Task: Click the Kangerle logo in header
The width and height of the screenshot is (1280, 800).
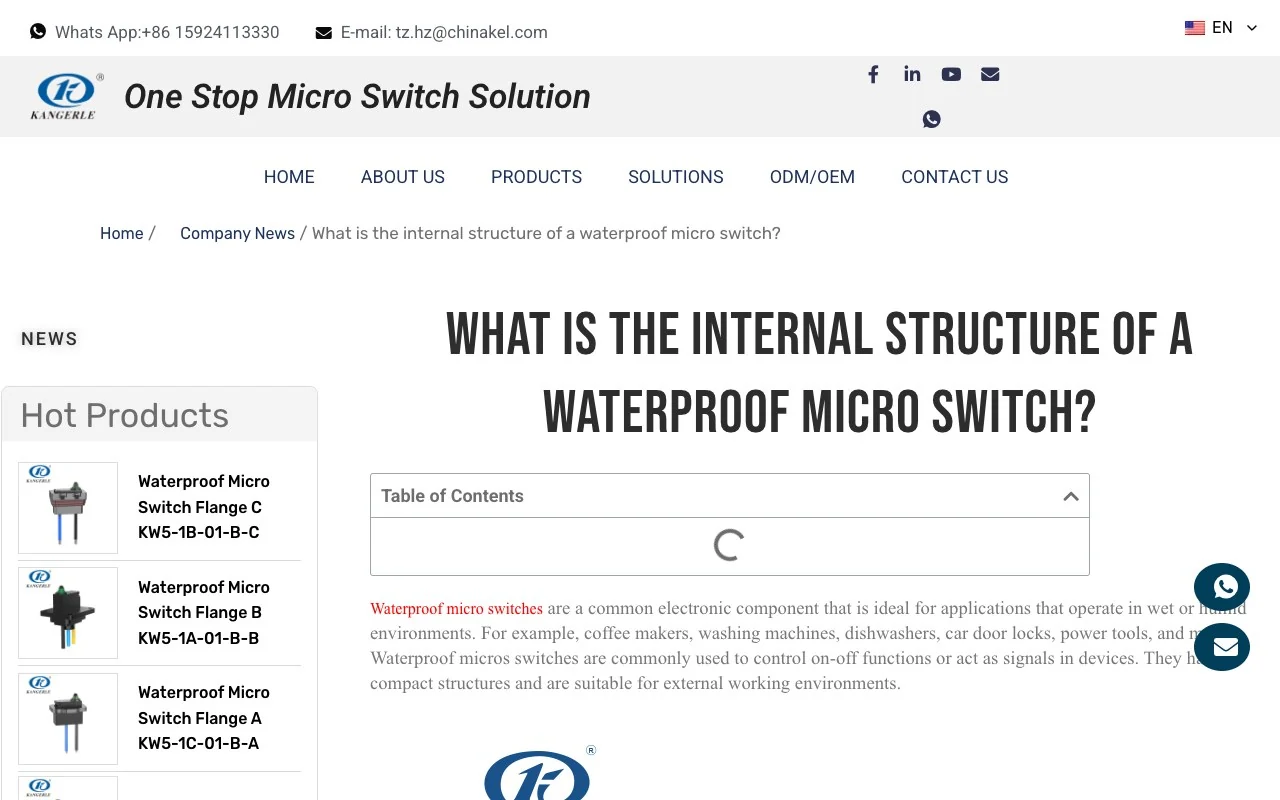Action: 67,96
